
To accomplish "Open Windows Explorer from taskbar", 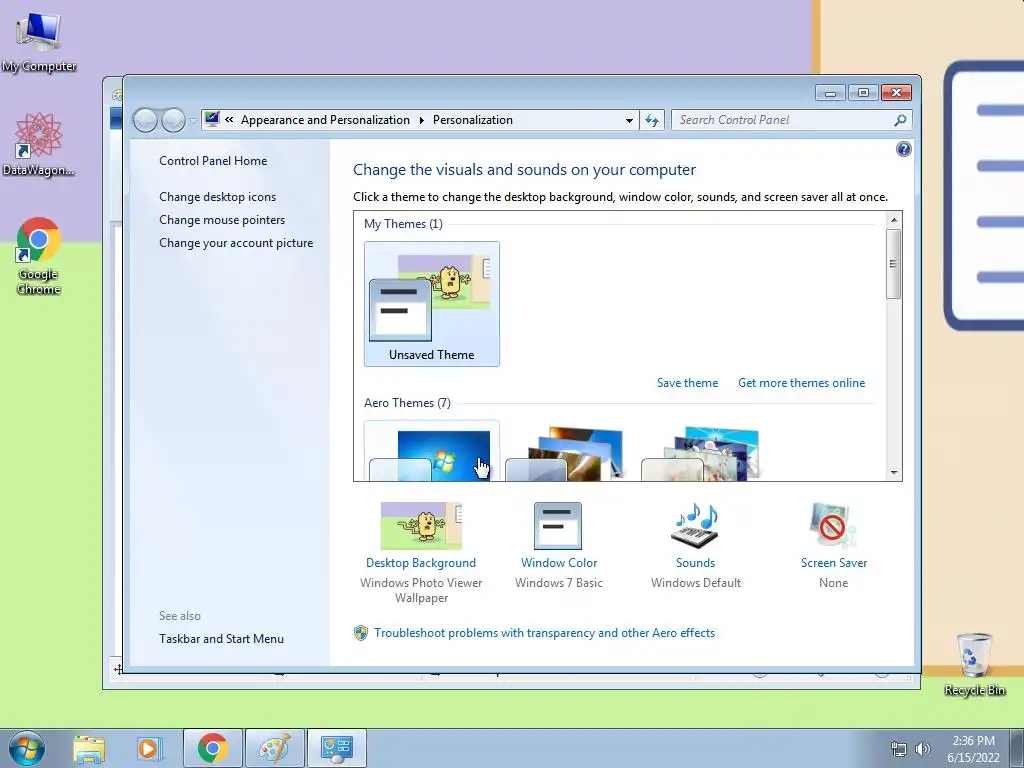I will coord(89,748).
